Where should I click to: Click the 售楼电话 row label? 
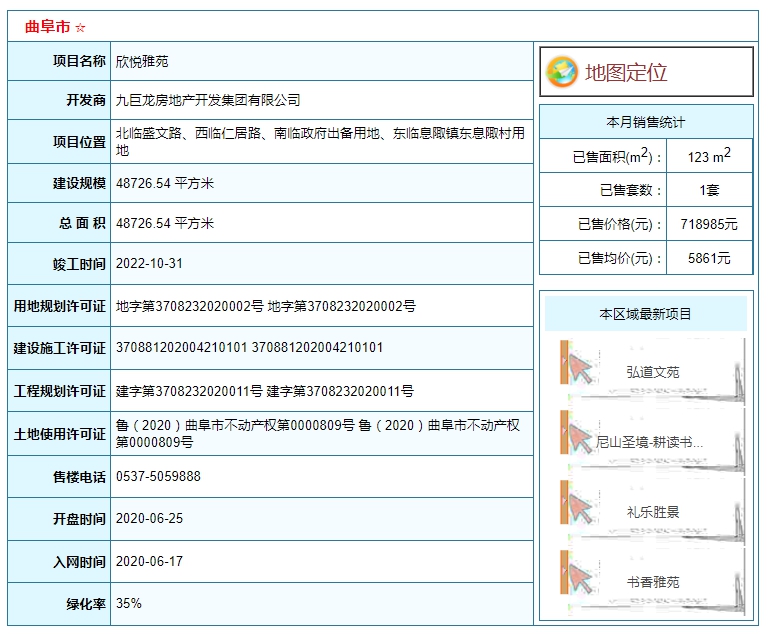coord(79,477)
